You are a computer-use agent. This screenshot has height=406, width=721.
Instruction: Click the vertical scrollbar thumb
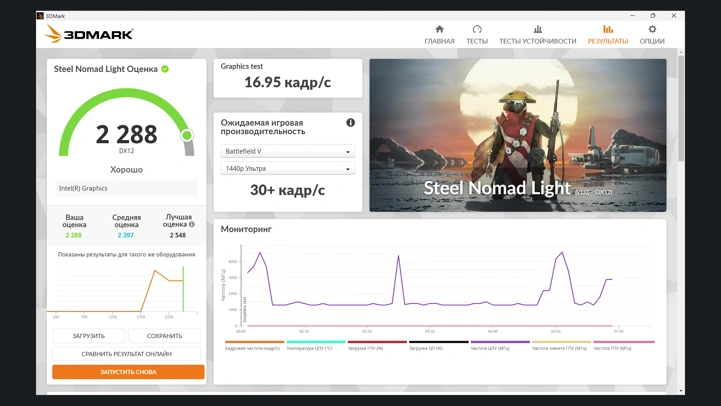click(681, 108)
